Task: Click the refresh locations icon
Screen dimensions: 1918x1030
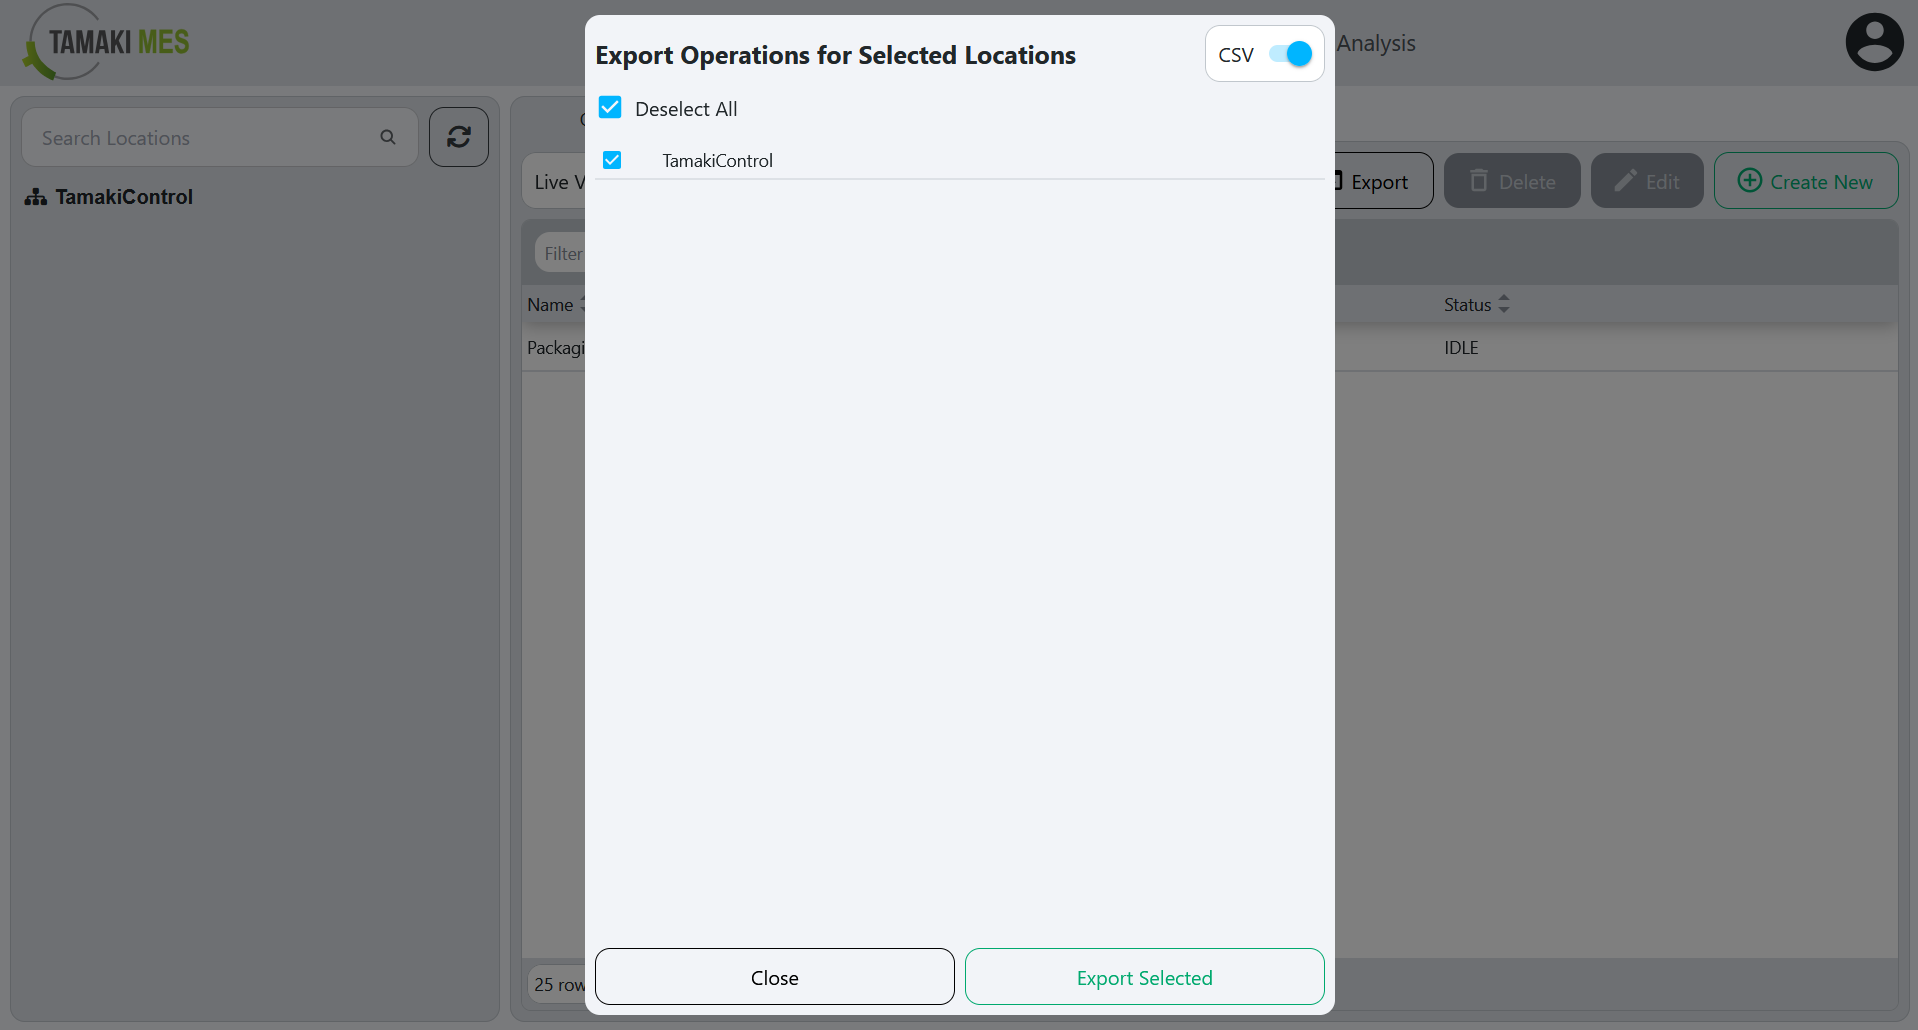Action: (458, 136)
